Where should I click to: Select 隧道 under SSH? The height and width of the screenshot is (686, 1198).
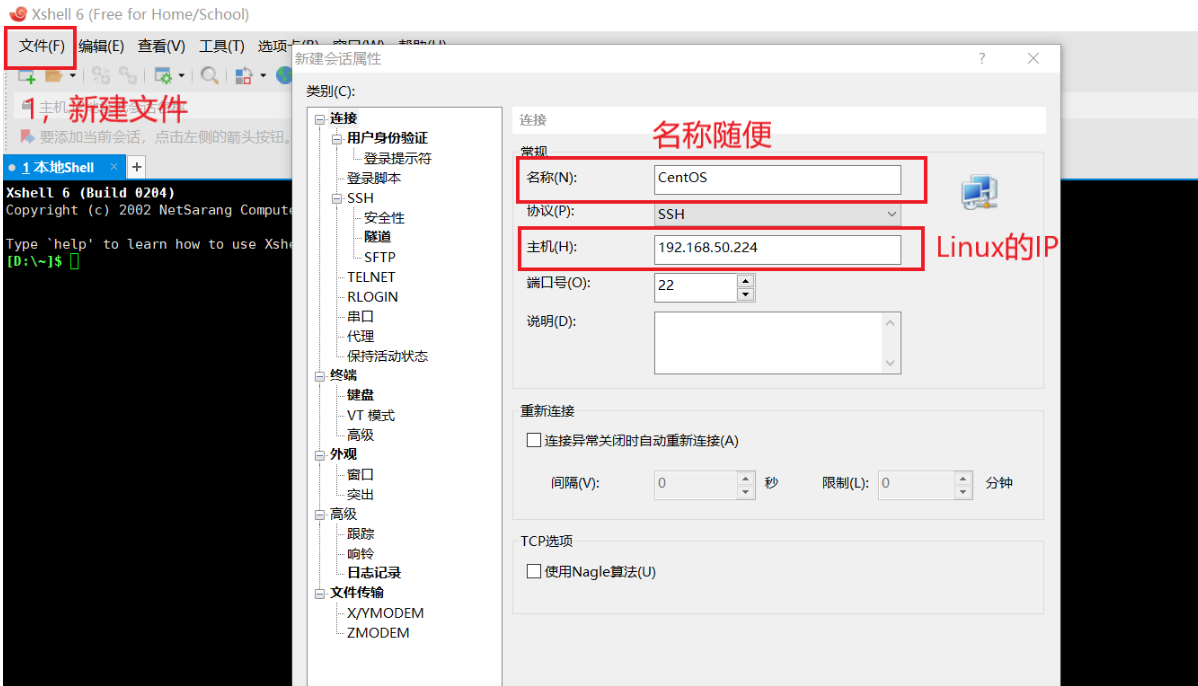(x=377, y=237)
